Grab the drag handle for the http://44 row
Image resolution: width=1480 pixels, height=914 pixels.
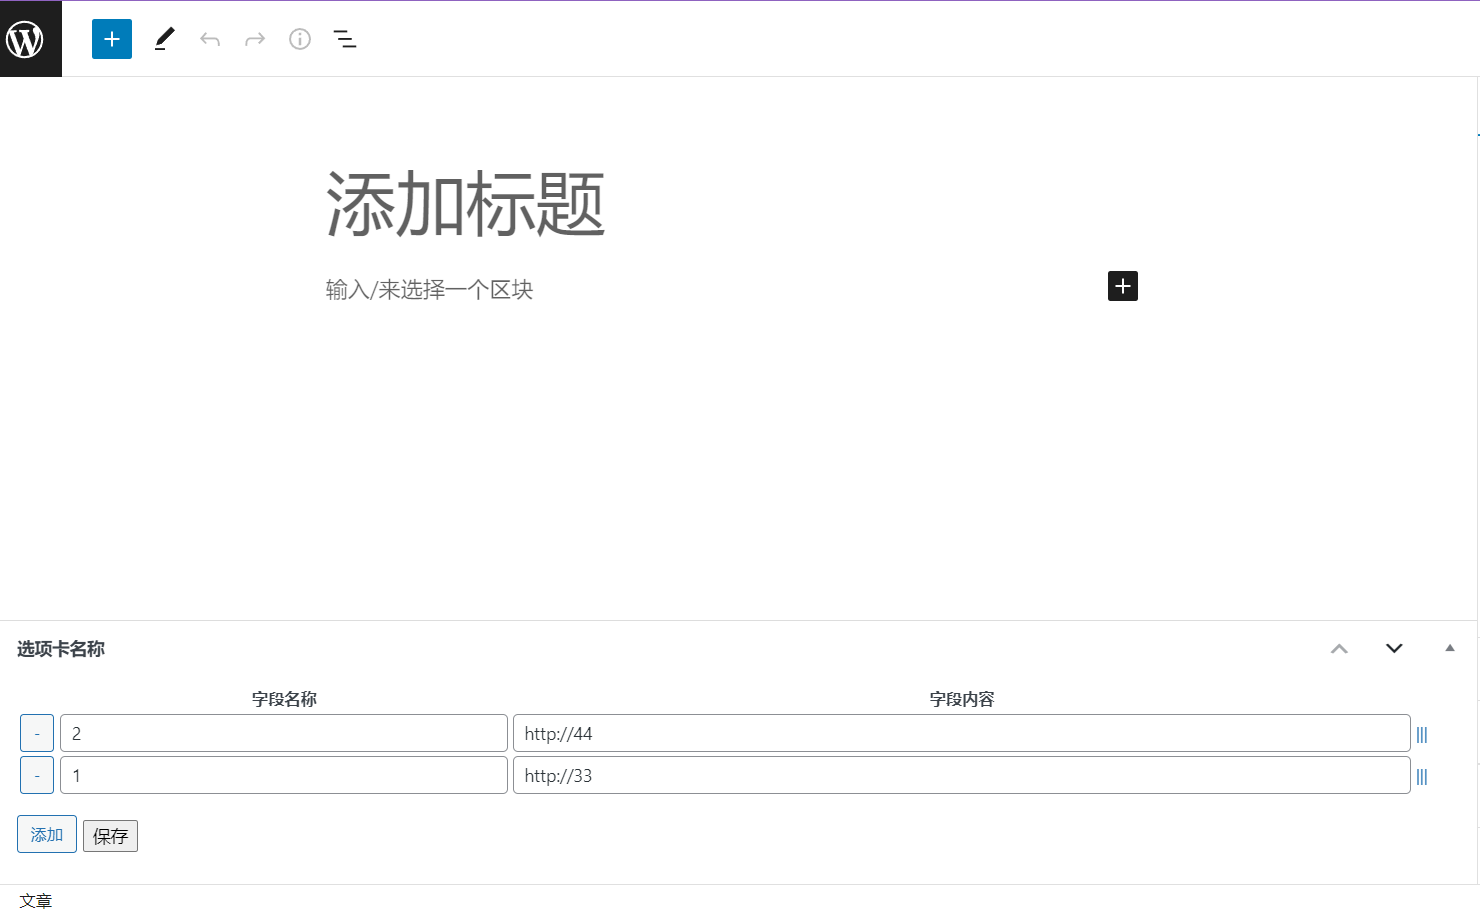[1421, 735]
